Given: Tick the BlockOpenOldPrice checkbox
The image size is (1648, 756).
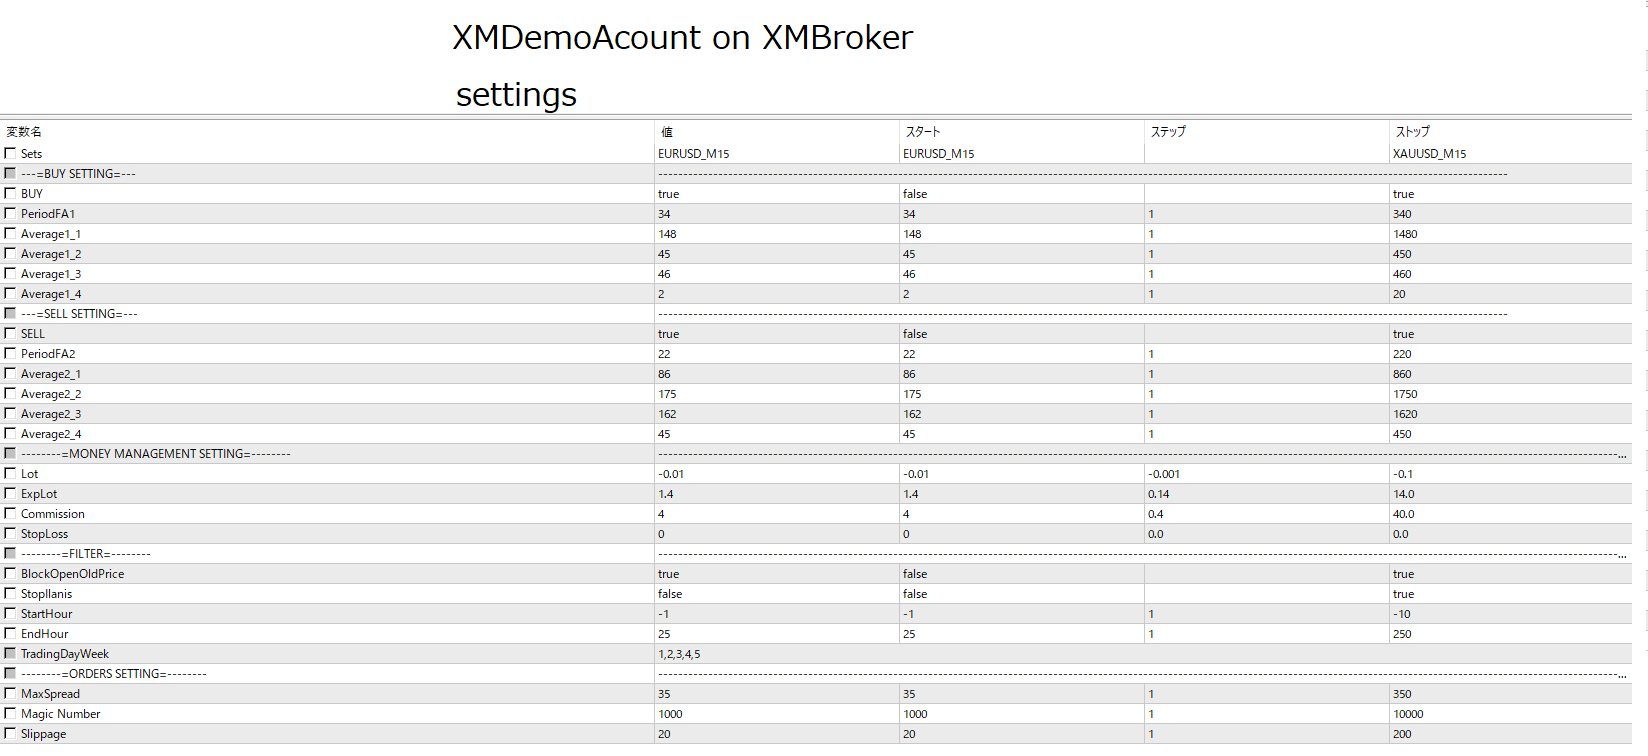Looking at the screenshot, I should 10,573.
